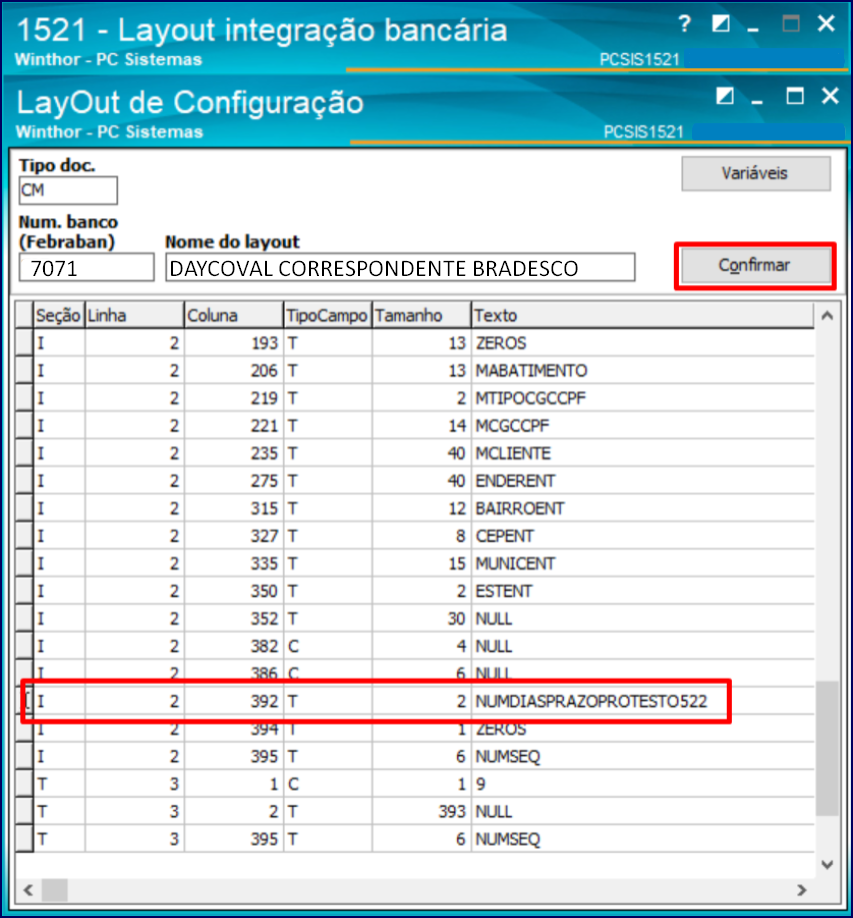Click the TipoCampo column header
The image size is (853, 918).
click(328, 316)
